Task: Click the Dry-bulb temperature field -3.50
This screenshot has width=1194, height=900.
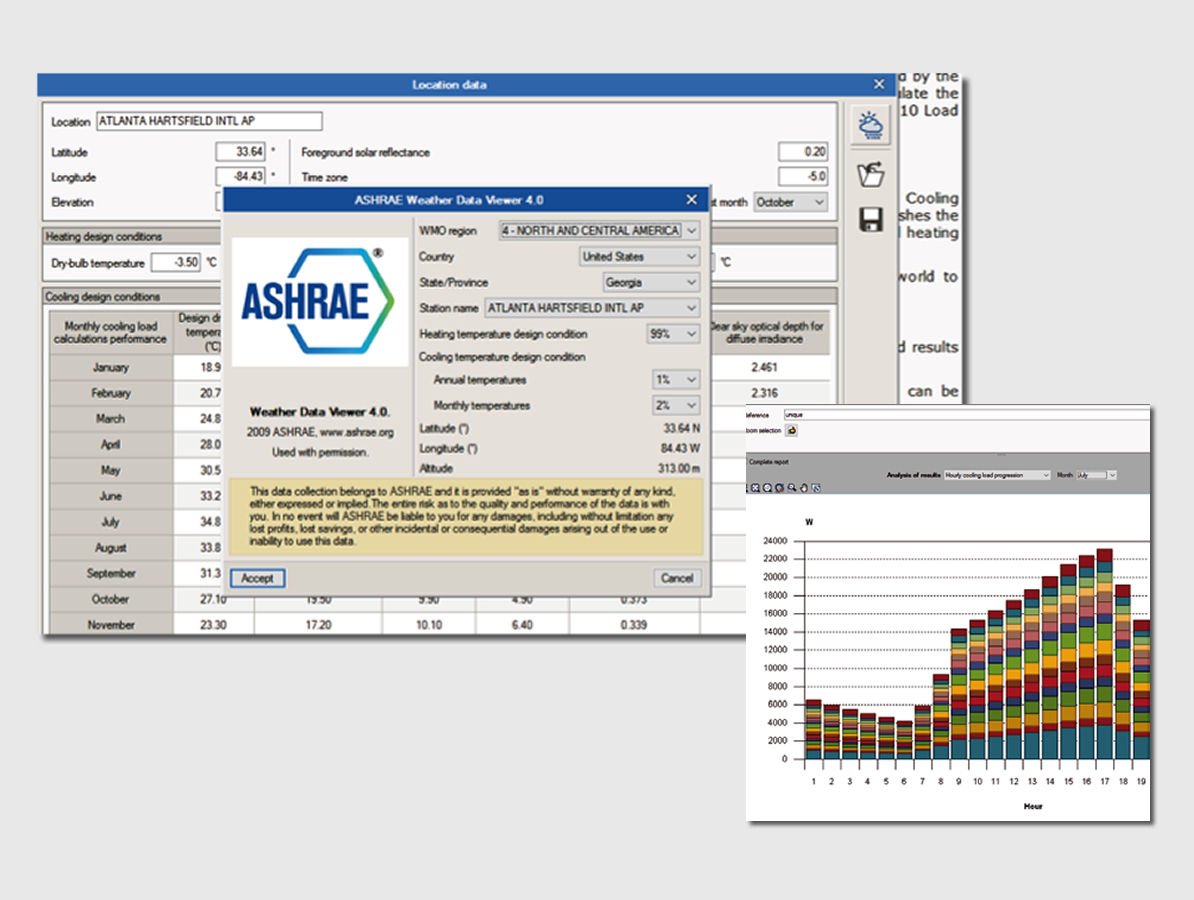Action: tap(176, 263)
